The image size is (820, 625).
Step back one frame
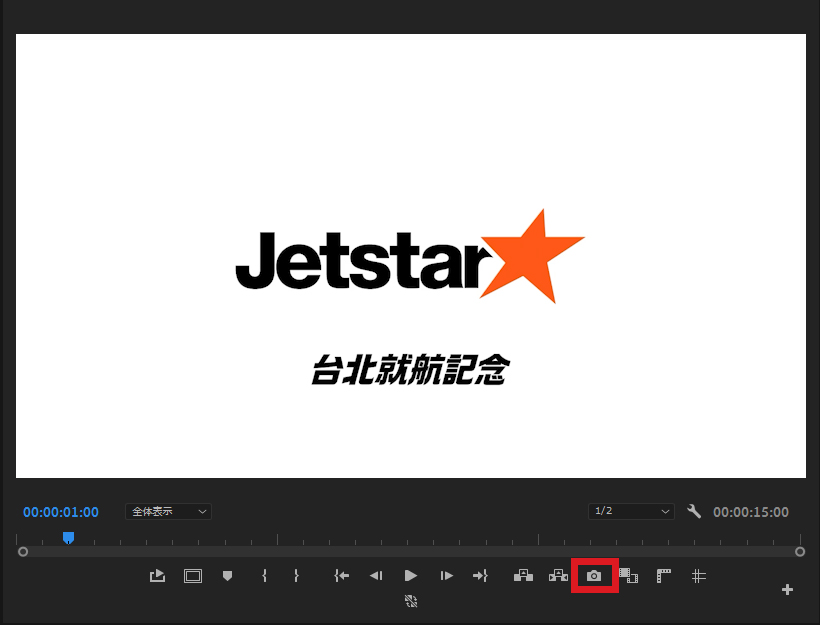(x=376, y=576)
